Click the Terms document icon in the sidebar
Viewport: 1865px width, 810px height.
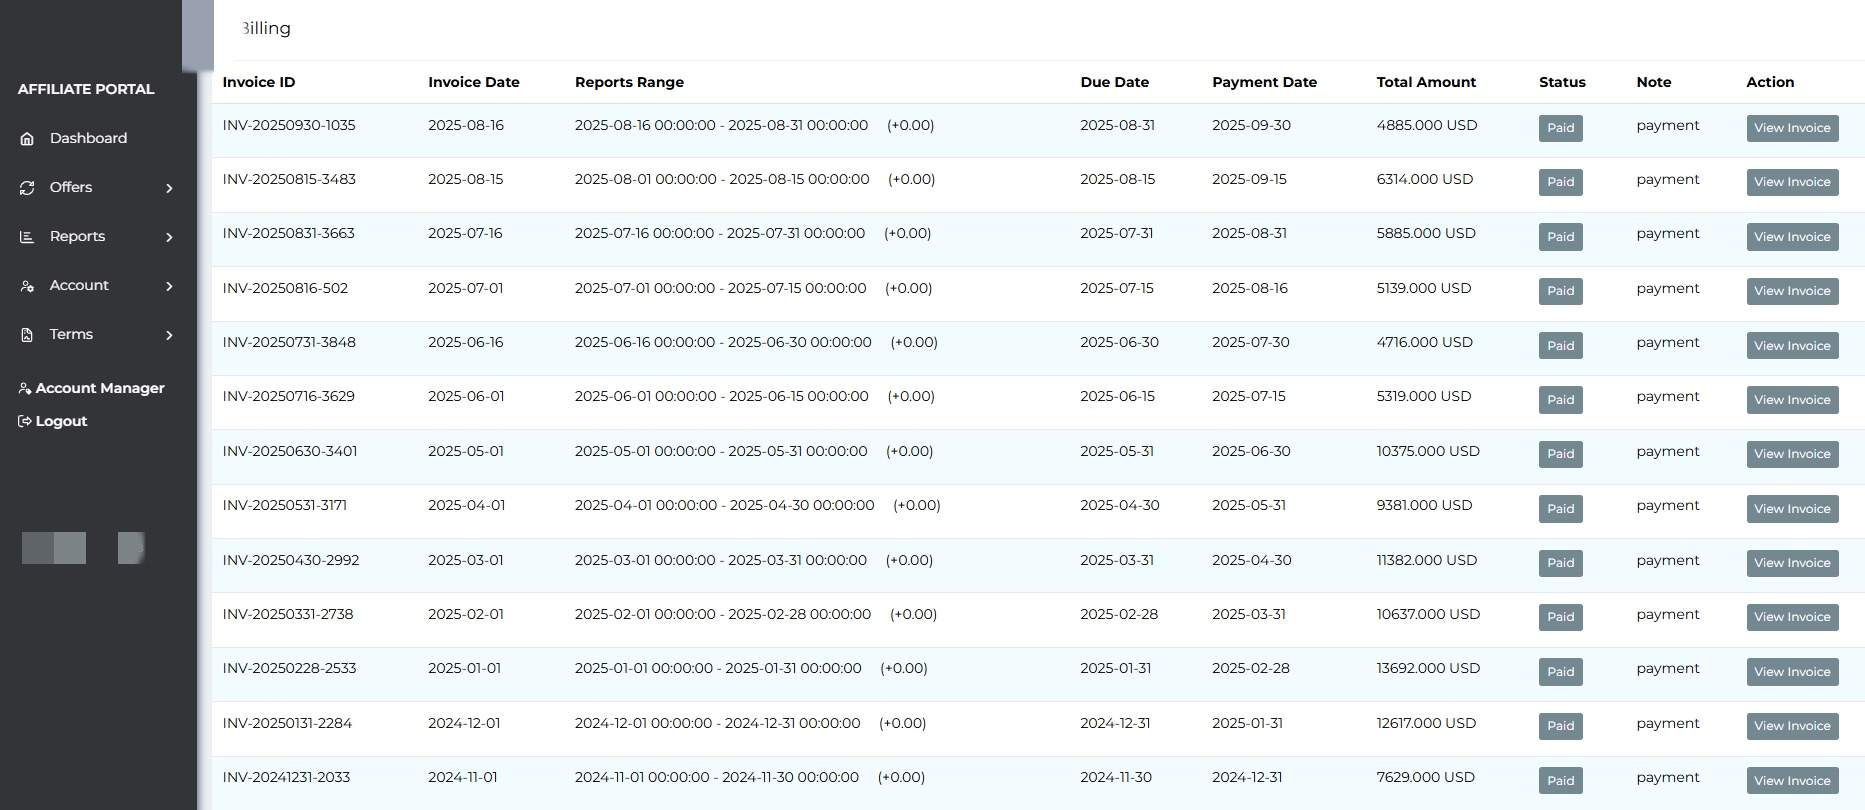(27, 335)
